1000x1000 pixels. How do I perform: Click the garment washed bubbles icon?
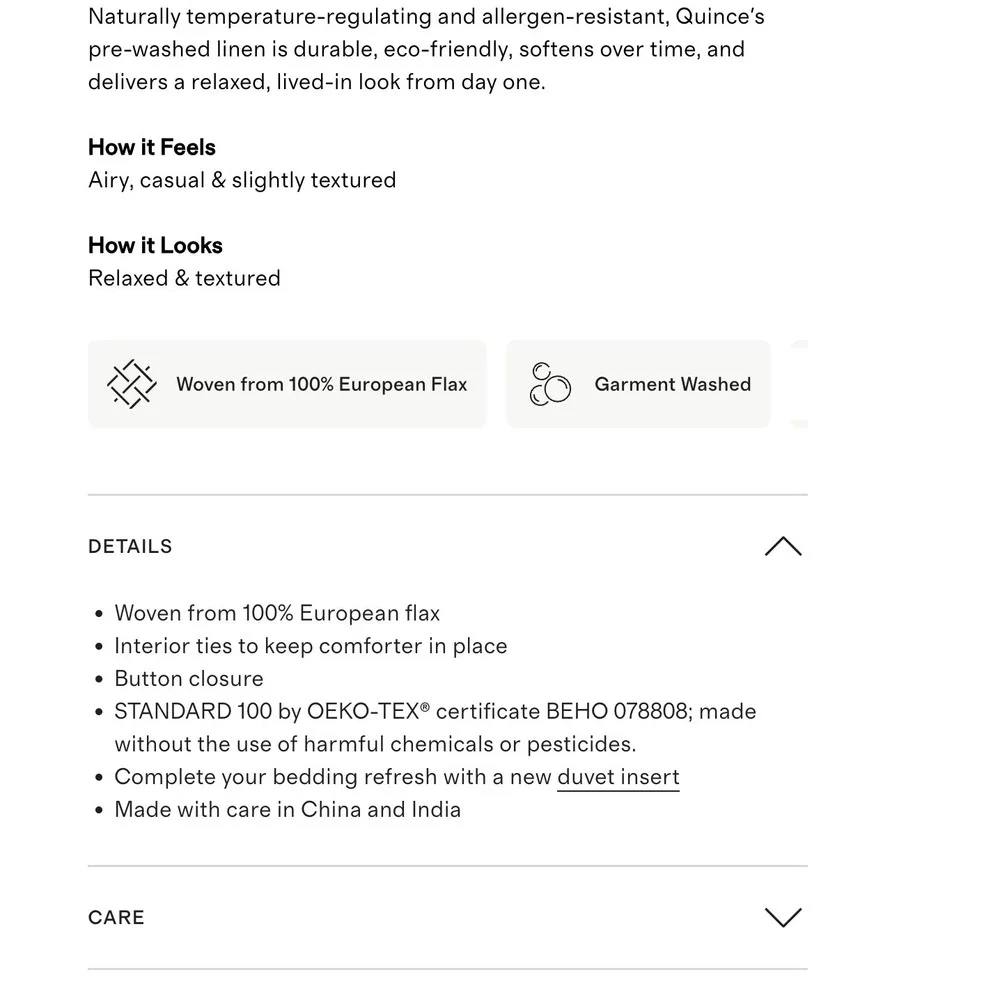(x=550, y=384)
